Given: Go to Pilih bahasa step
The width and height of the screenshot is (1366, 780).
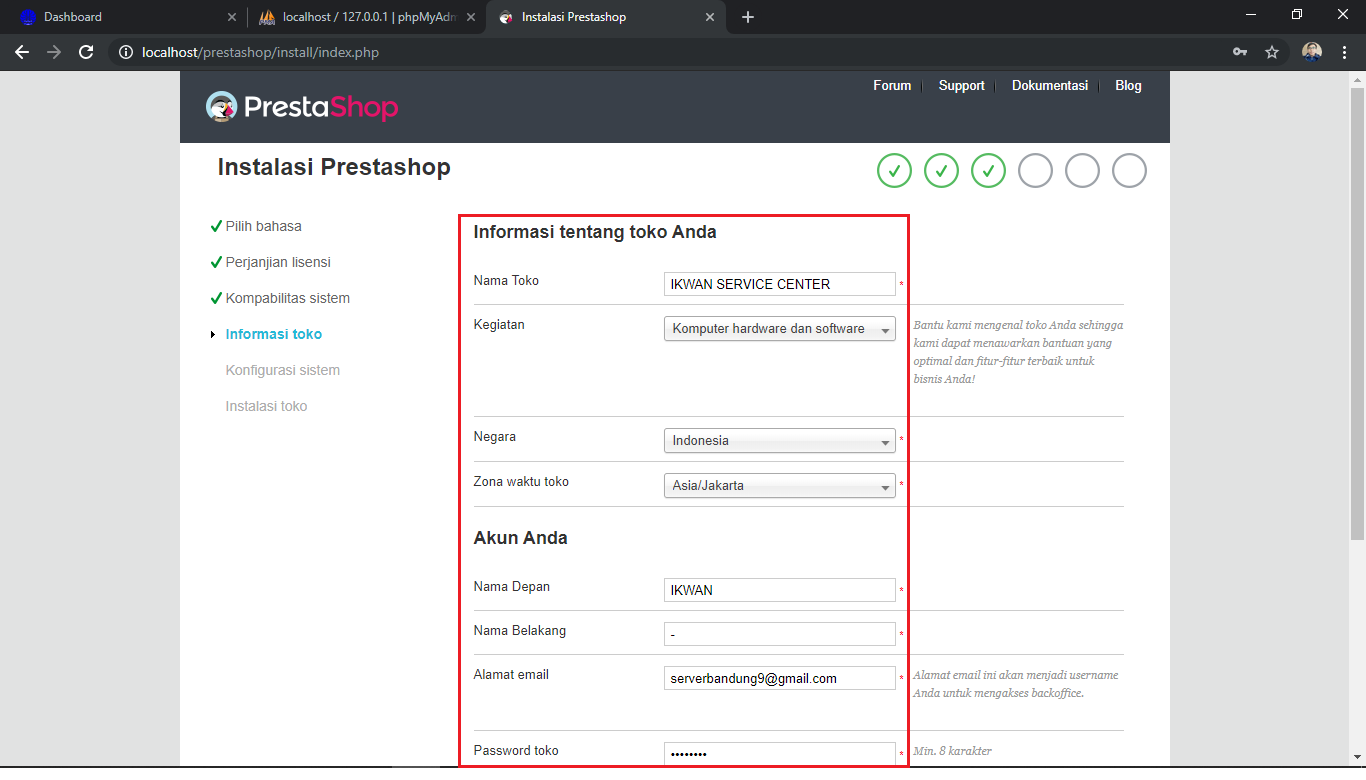Looking at the screenshot, I should click(x=263, y=226).
